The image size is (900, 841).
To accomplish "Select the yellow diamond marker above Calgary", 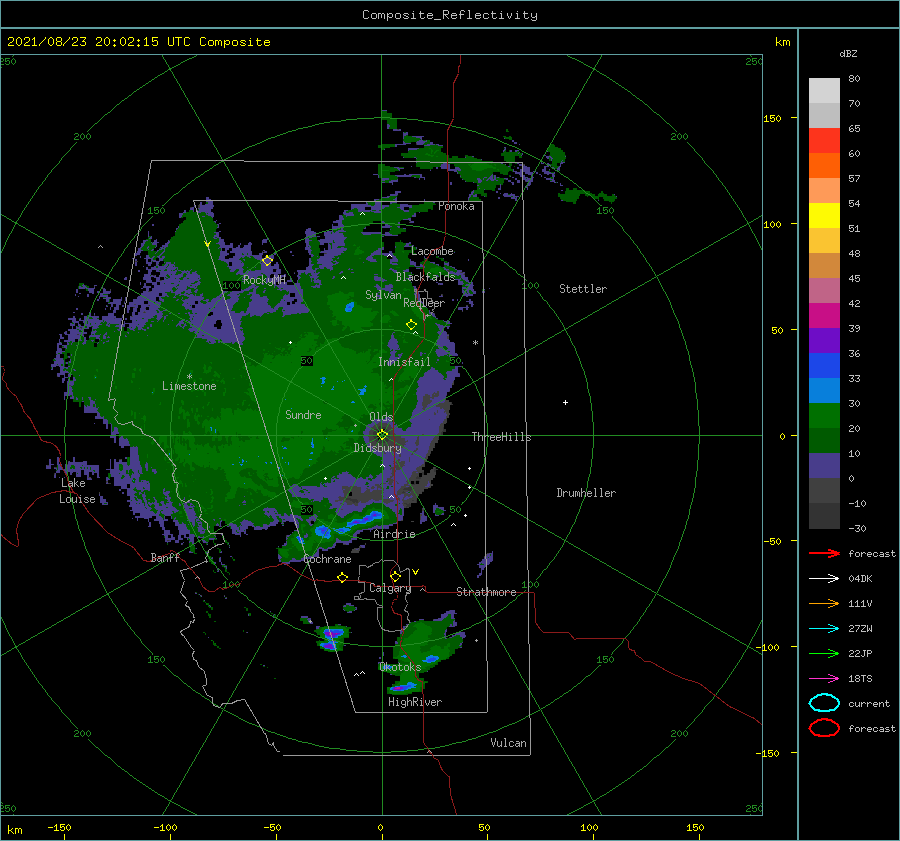I will point(395,576).
